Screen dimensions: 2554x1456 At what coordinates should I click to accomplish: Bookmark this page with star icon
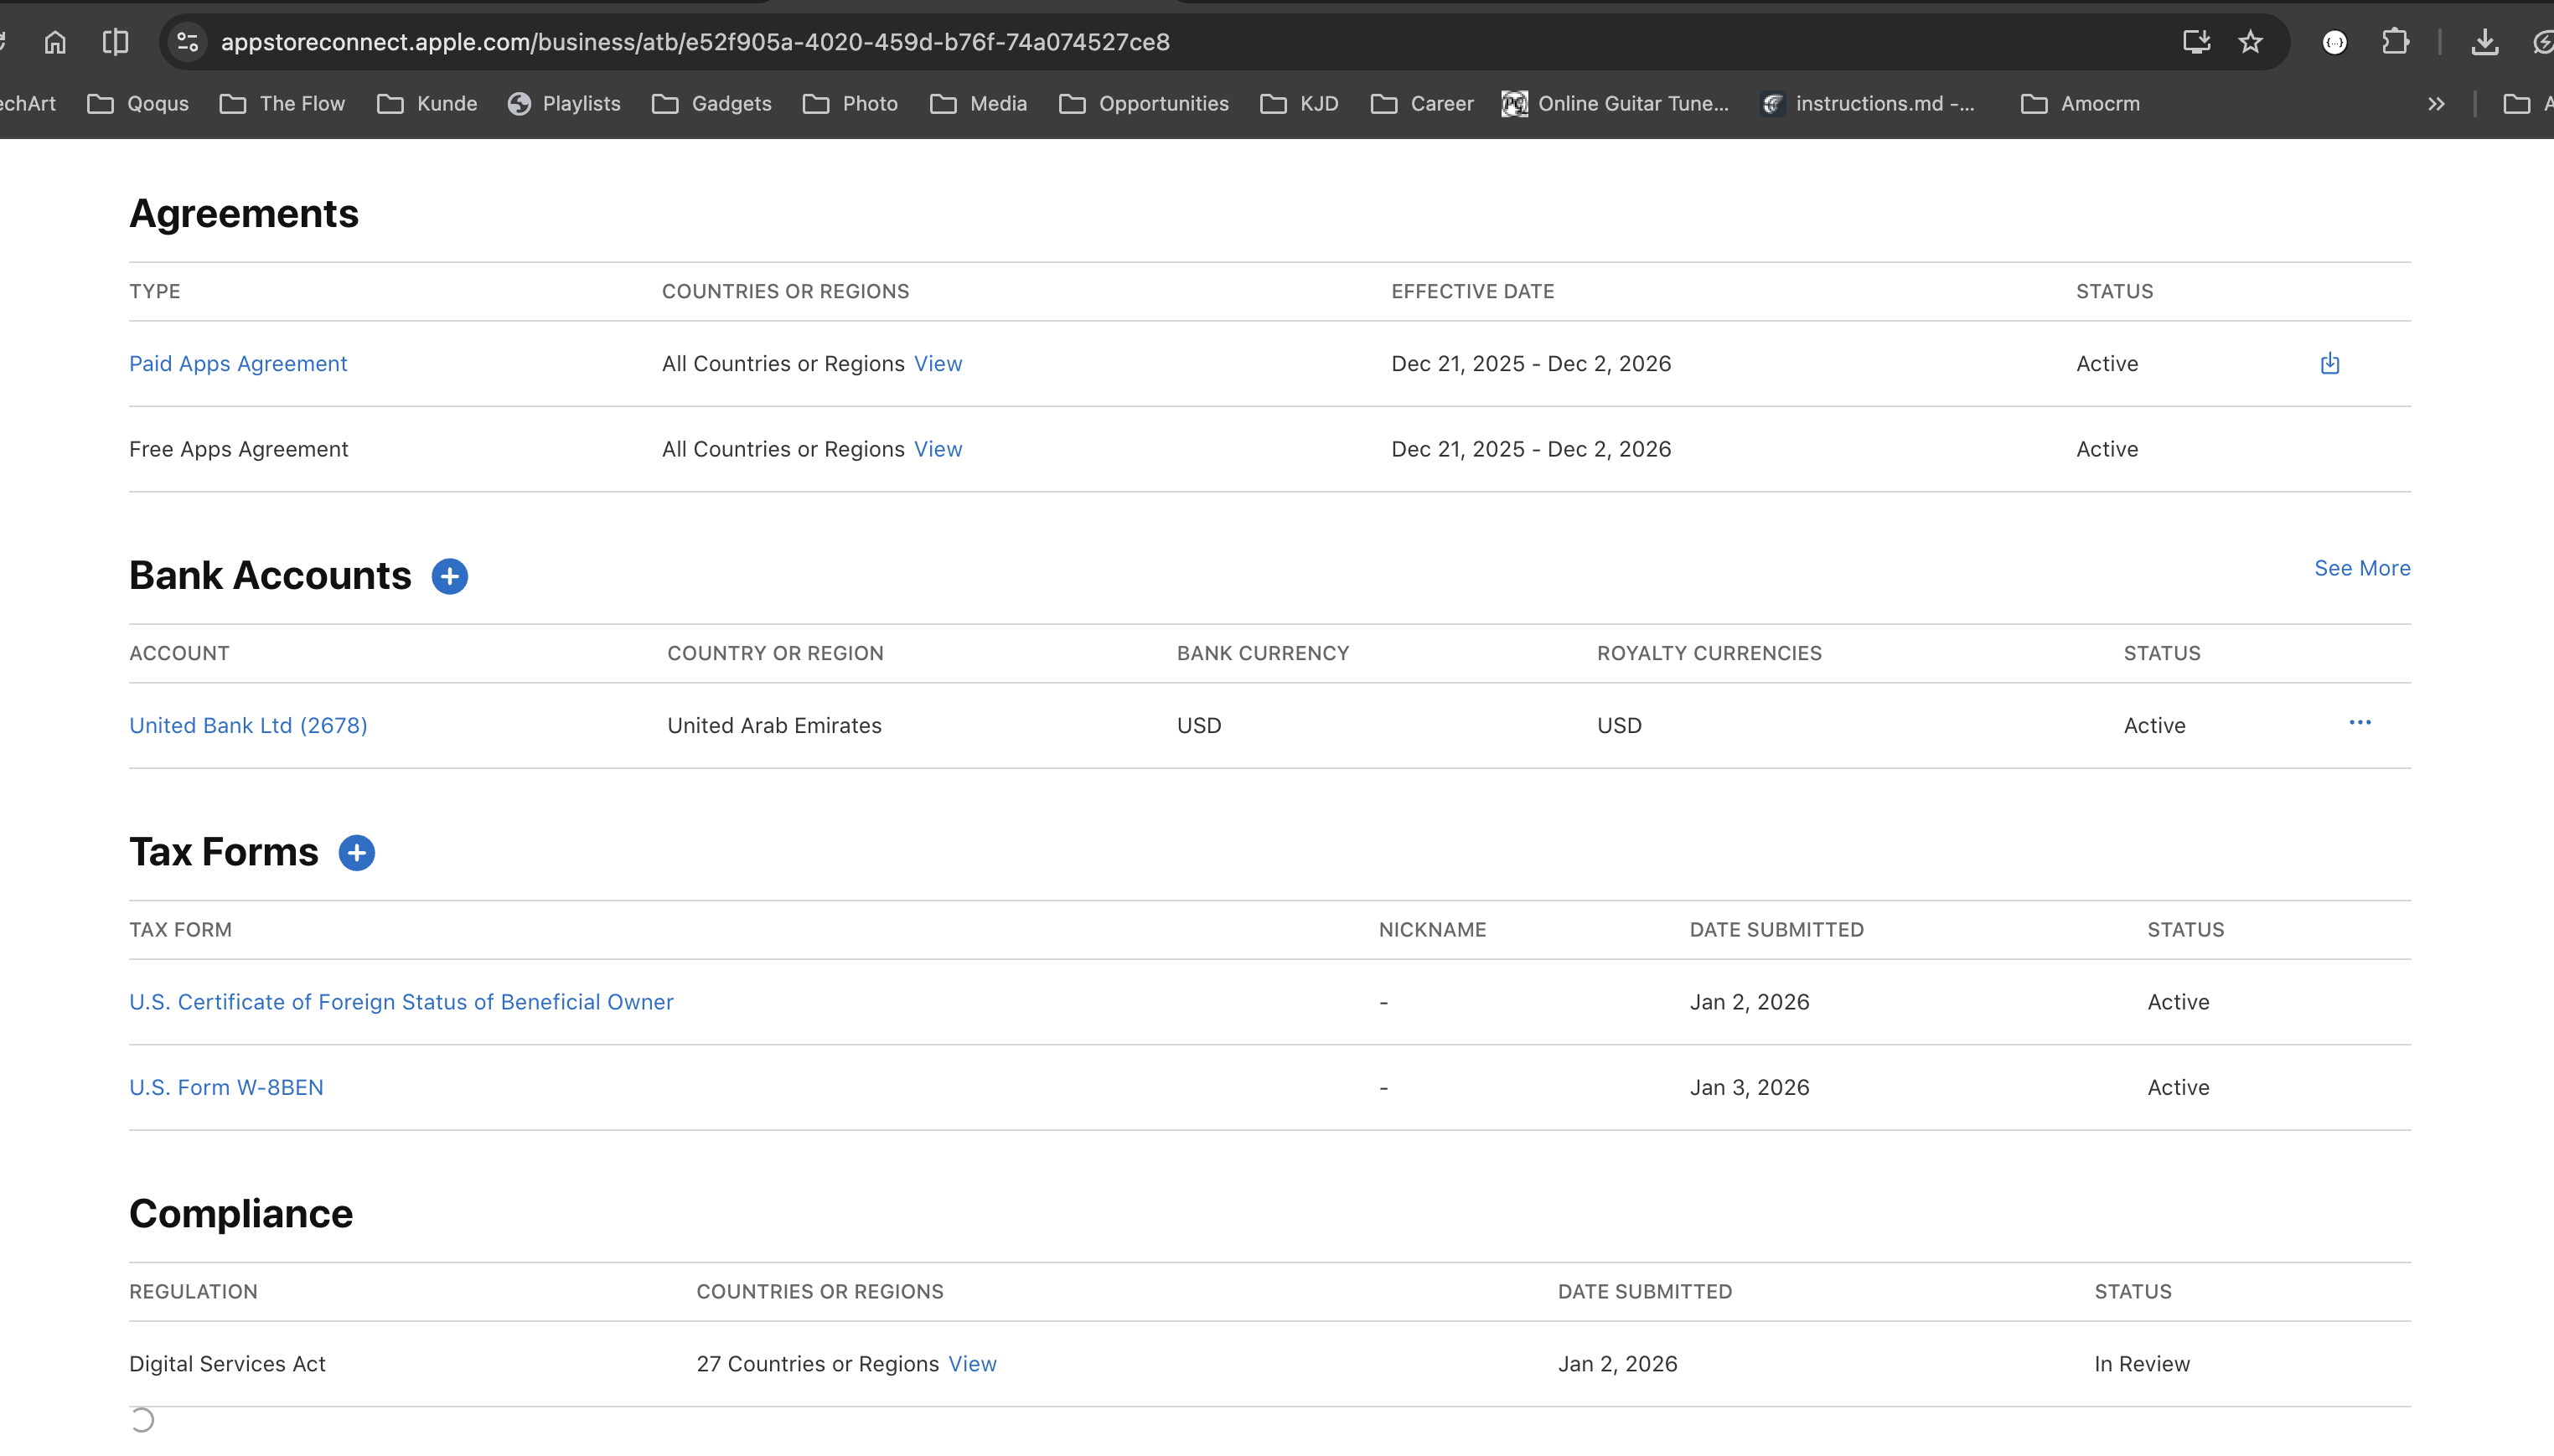point(2250,42)
